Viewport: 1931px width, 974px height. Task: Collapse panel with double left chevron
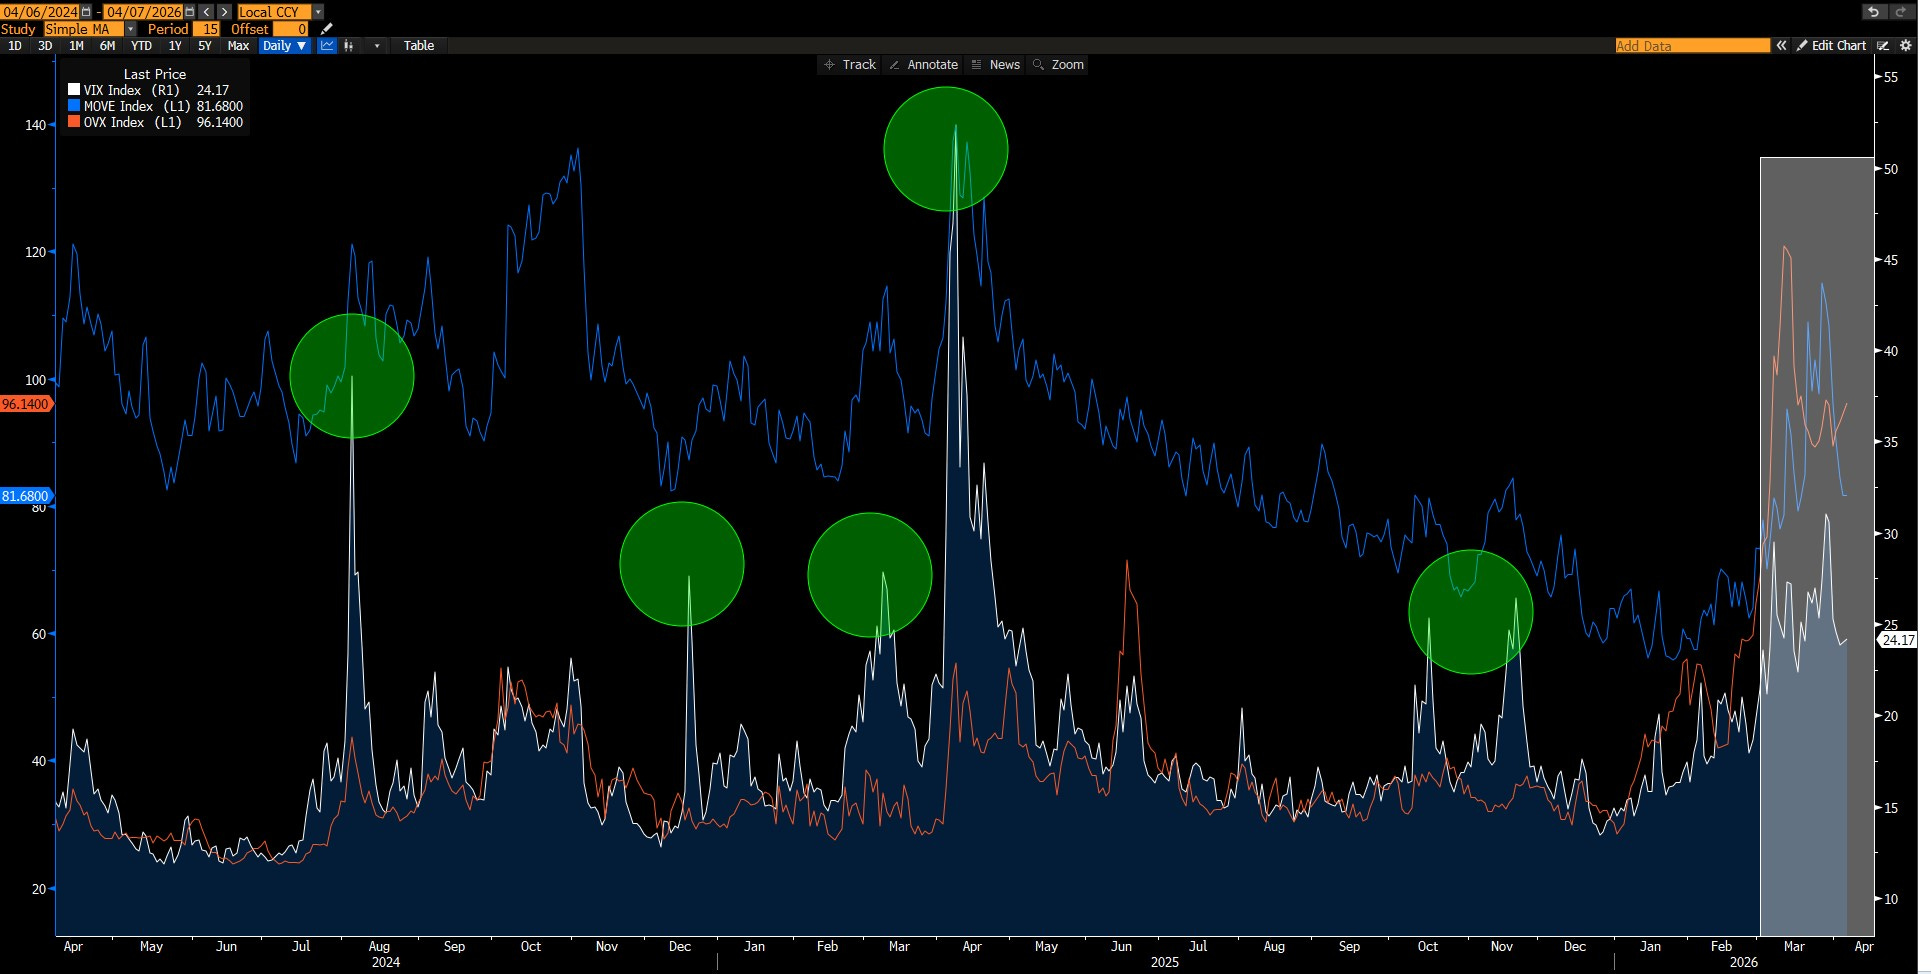1781,46
